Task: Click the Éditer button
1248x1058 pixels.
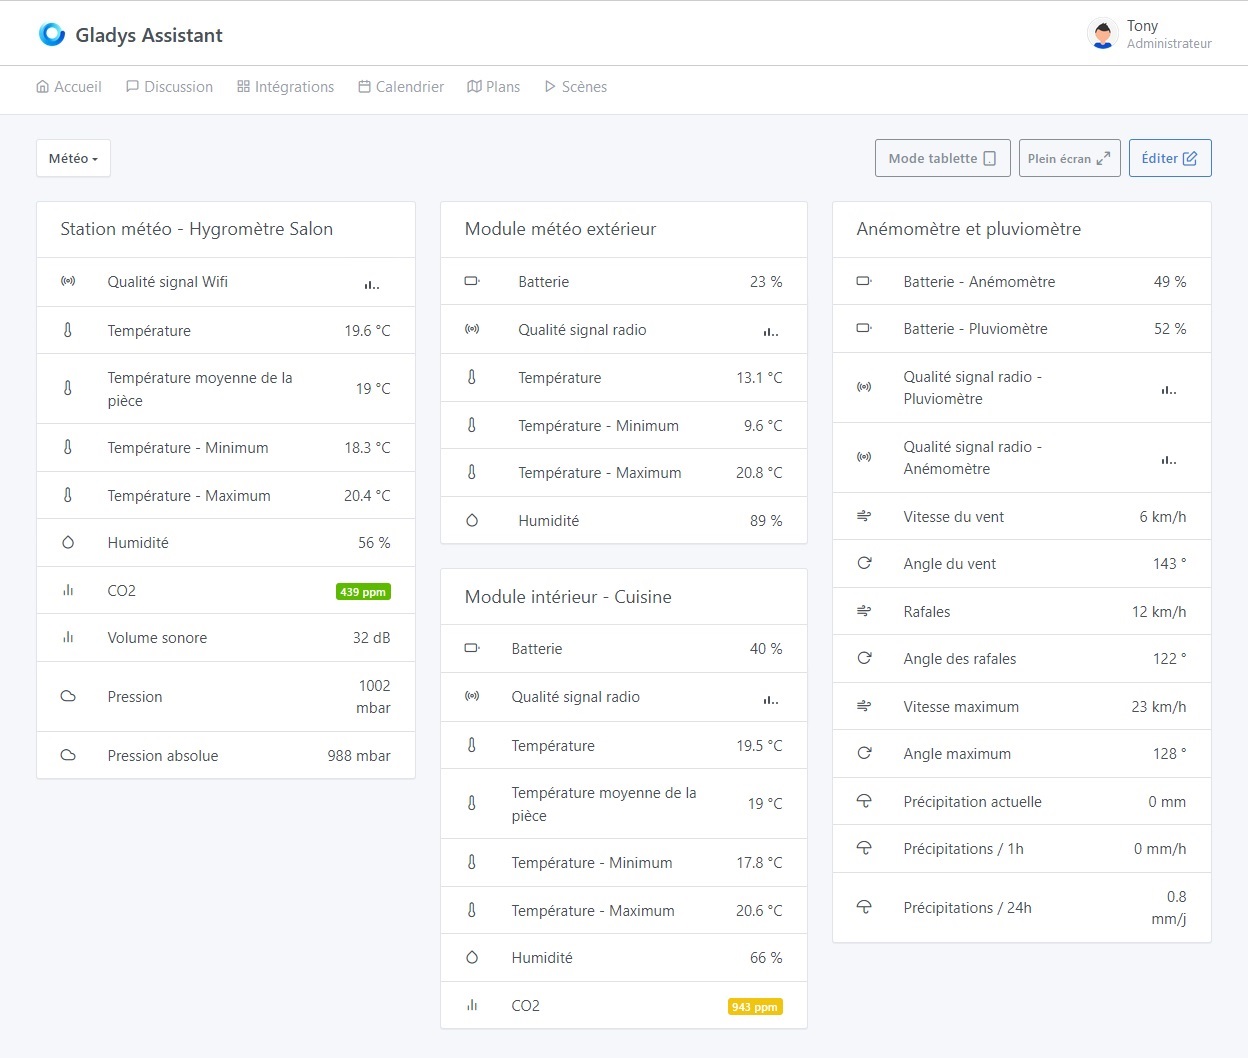Action: pyautogui.click(x=1169, y=158)
